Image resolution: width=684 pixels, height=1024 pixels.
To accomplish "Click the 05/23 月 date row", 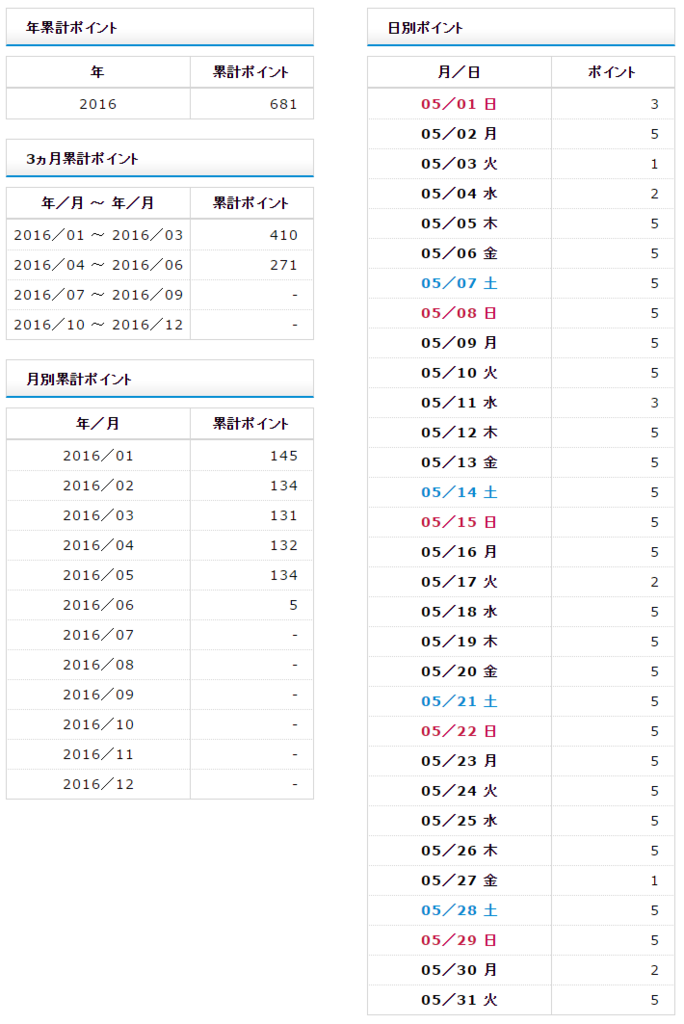I will click(521, 761).
